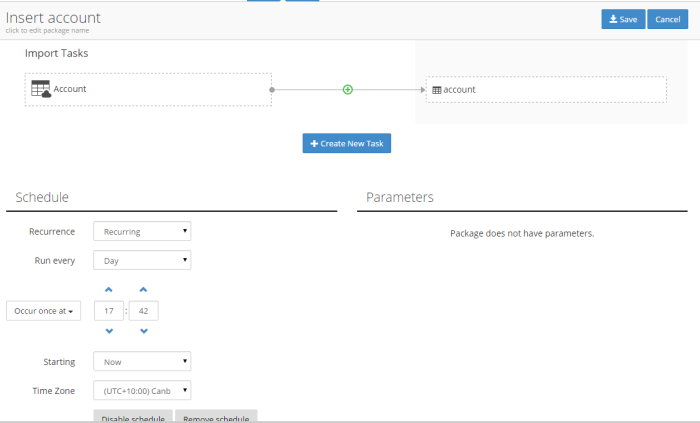Viewport: 700px width, 423px height.
Task: Open the Recurrence dropdown
Action: pyautogui.click(x=141, y=231)
